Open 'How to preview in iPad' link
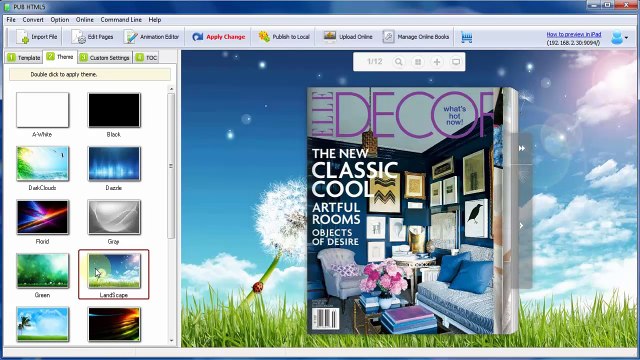 pyautogui.click(x=573, y=34)
